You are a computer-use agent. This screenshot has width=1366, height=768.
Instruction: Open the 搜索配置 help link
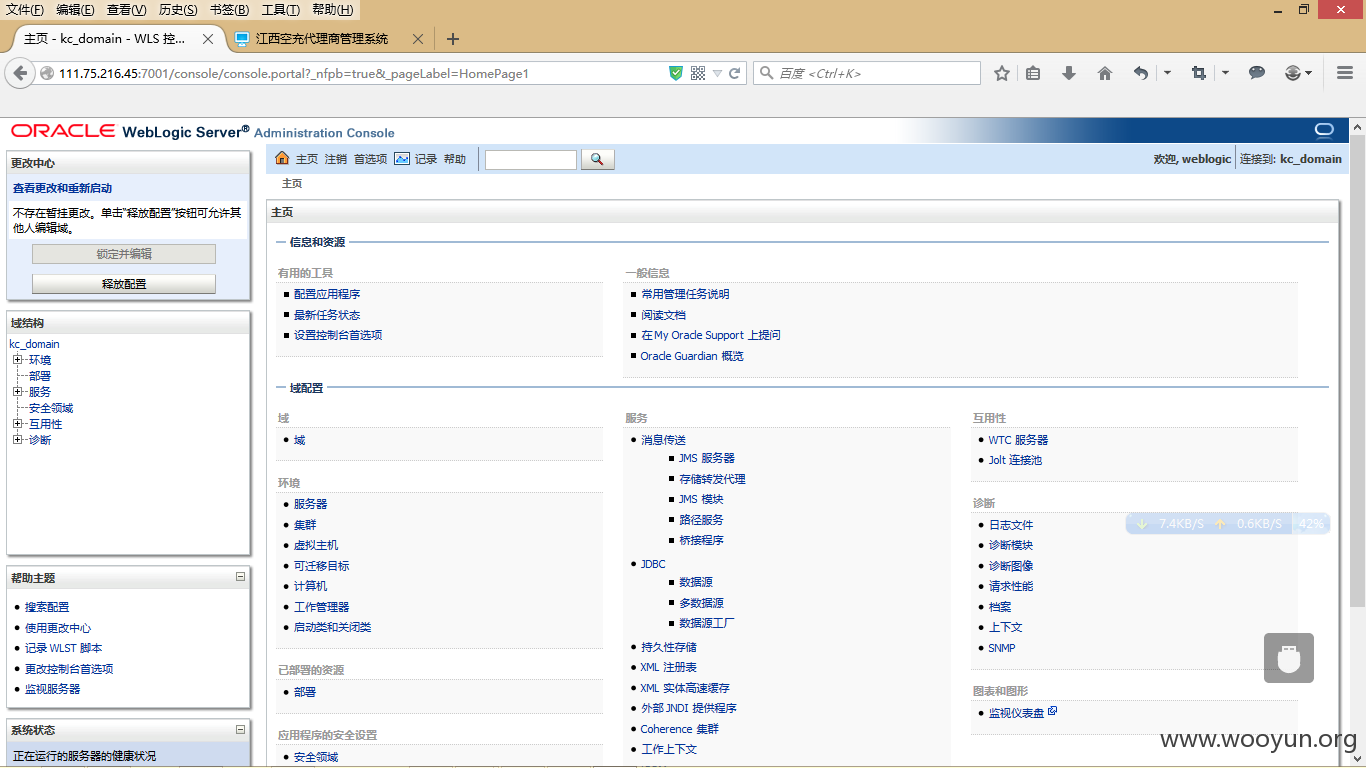(x=47, y=607)
